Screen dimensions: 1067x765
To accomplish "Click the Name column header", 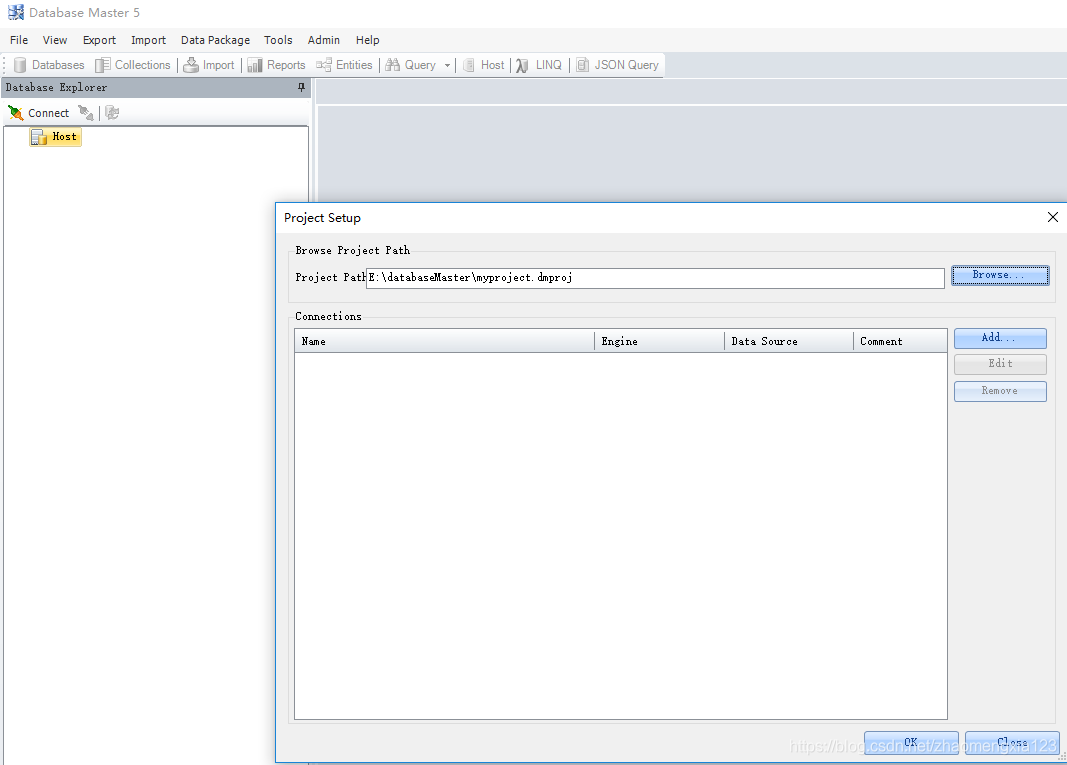I will (x=444, y=341).
